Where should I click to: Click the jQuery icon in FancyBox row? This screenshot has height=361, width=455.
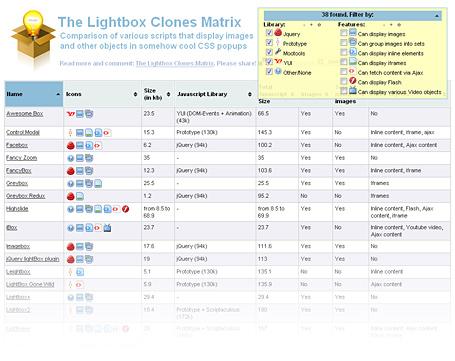pos(70,171)
